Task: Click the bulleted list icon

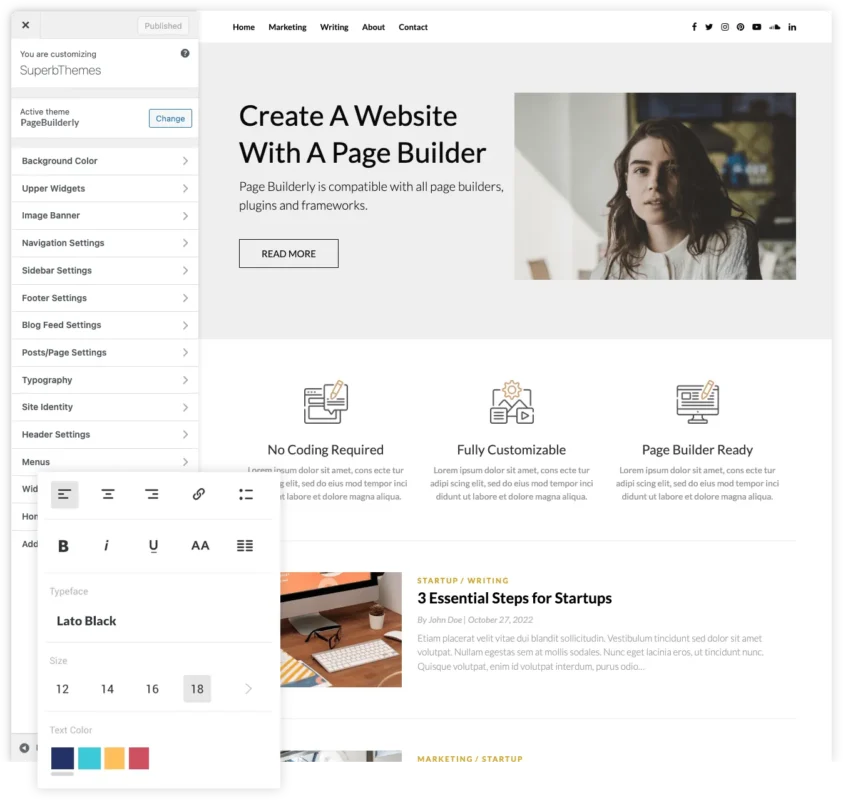Action: [246, 493]
